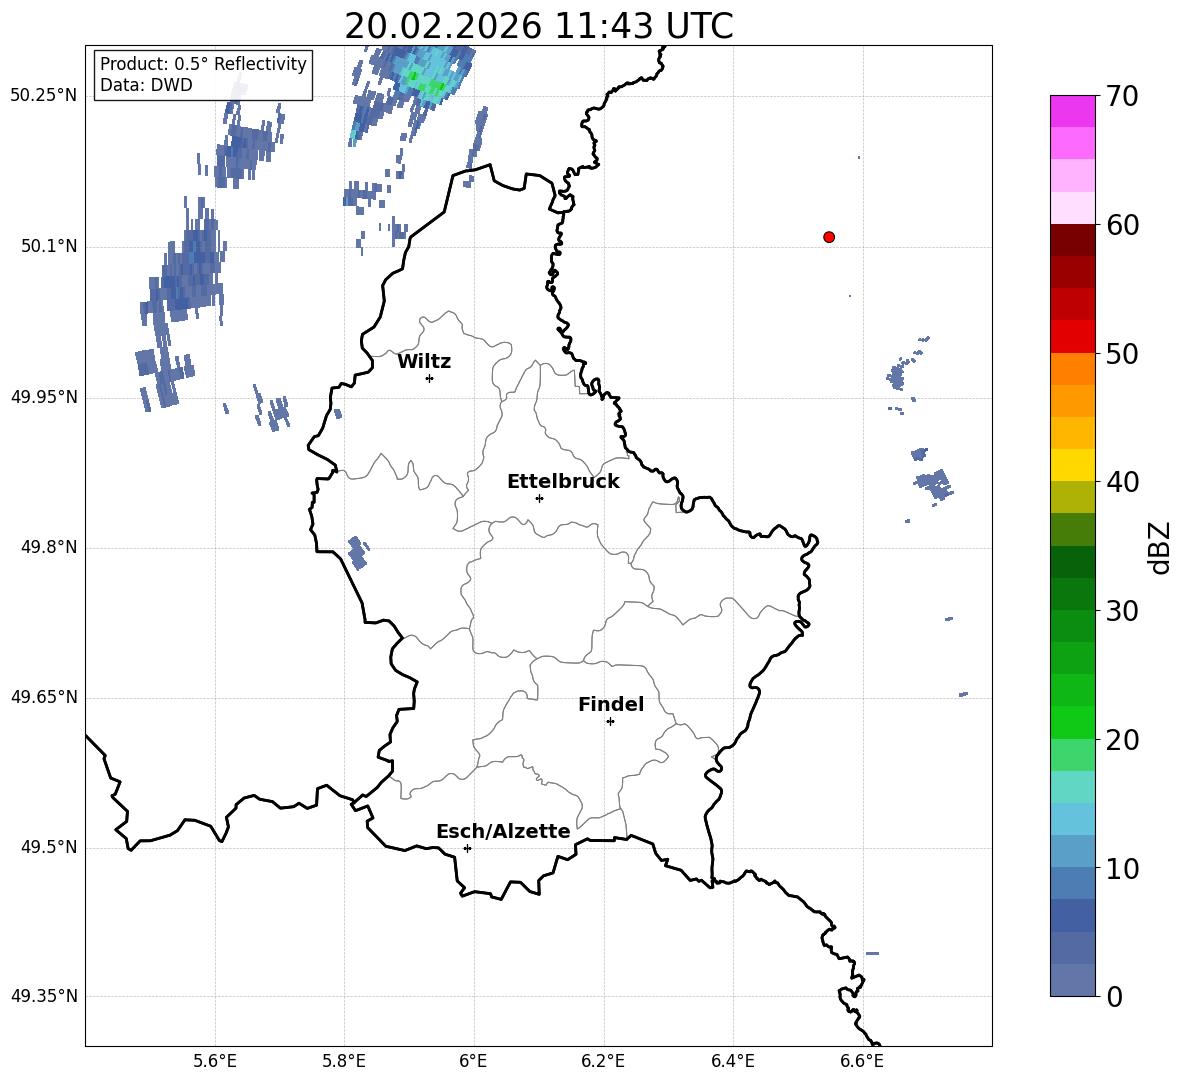Screen dimensions: 1184x1081
Task: Click the 49.65°N latitude label
Action: [43, 697]
